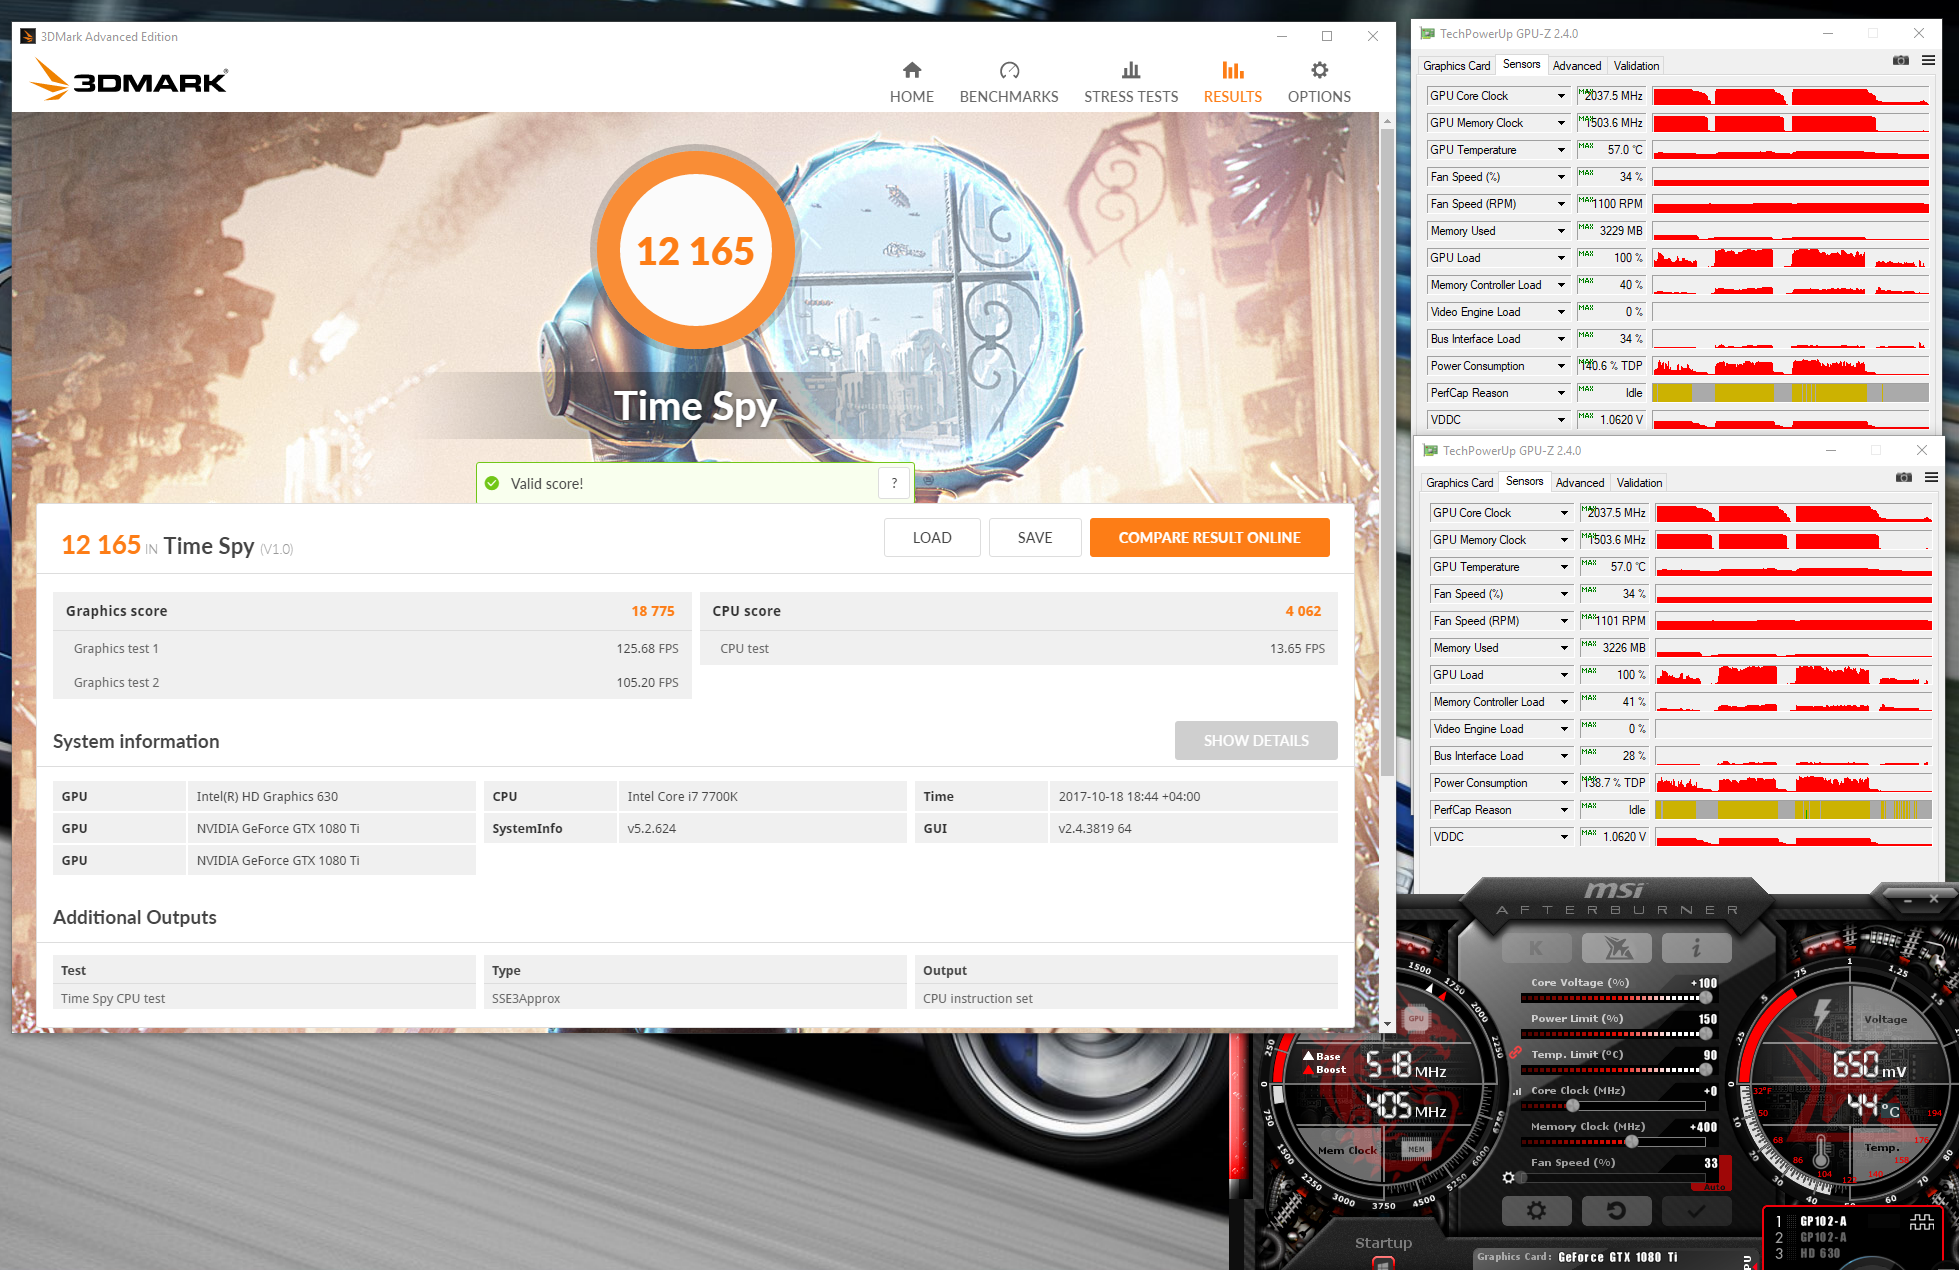
Task: Expand the GPU Core Clock dropdown in top GPU-Z
Action: 1561,96
